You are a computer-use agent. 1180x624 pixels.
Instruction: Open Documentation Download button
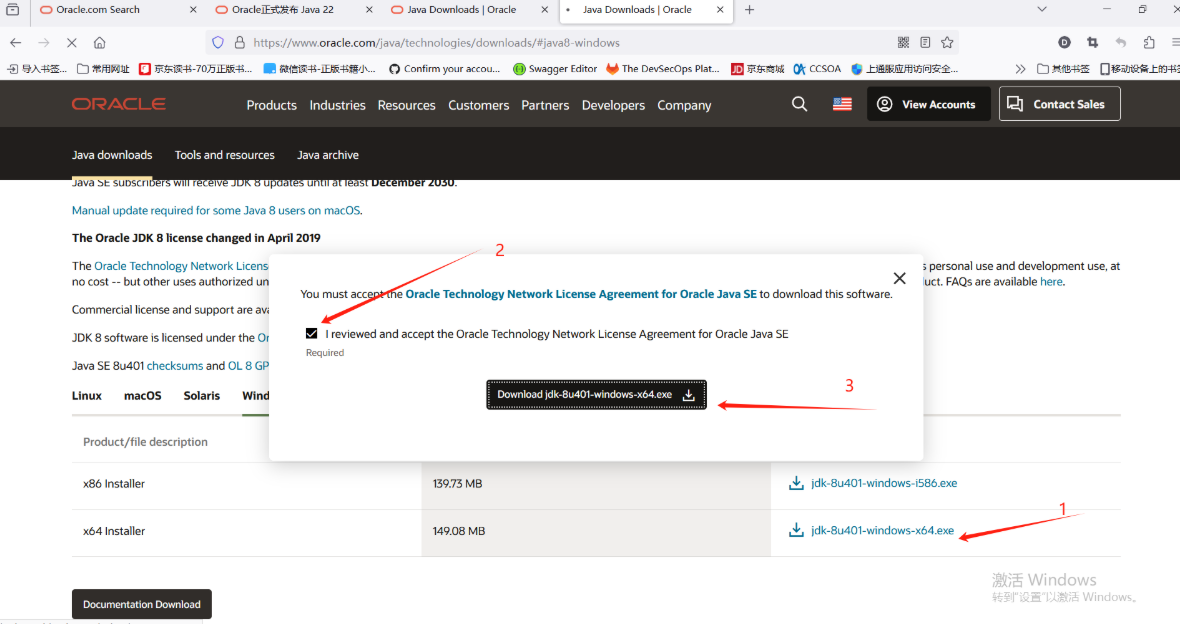pos(141,604)
